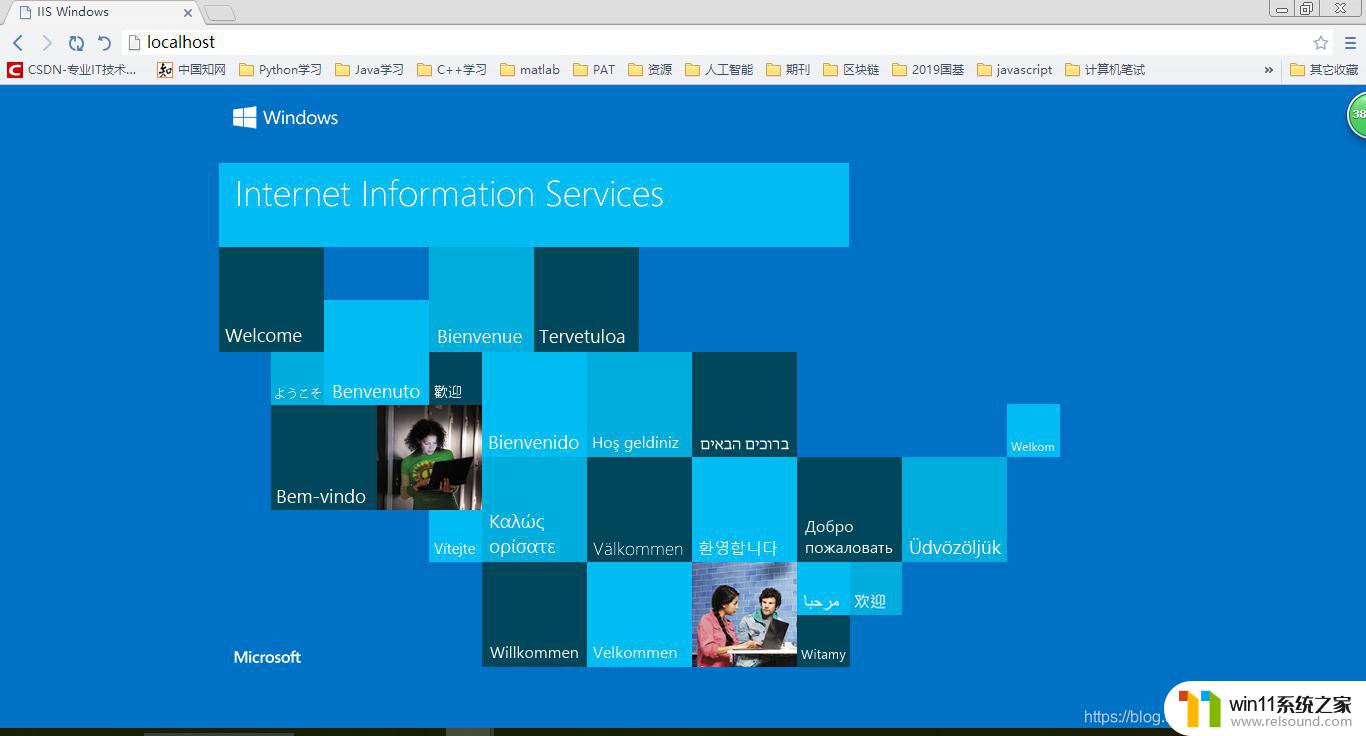Open the 期刊 bookmark folder
Screen dimensions: 1366x736
point(788,70)
